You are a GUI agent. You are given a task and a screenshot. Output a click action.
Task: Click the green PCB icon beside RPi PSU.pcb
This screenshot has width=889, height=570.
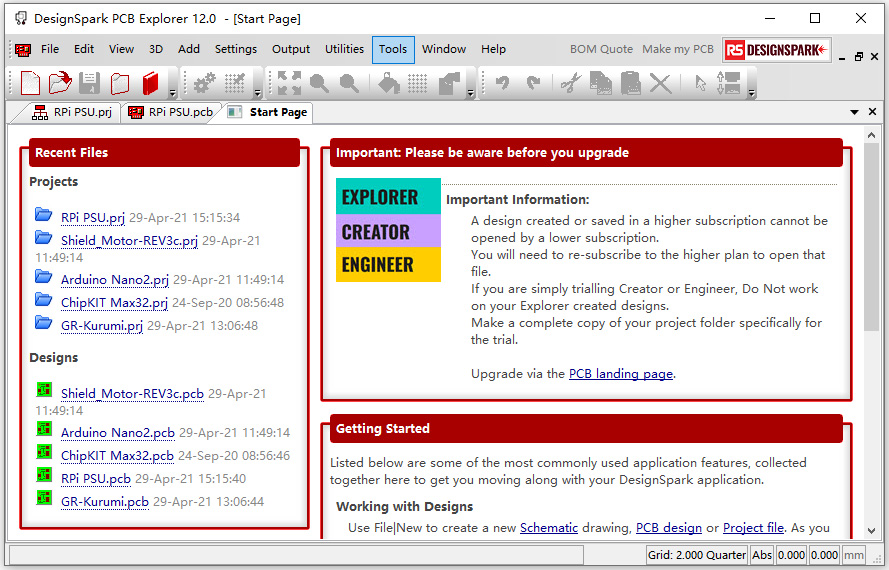(x=44, y=474)
